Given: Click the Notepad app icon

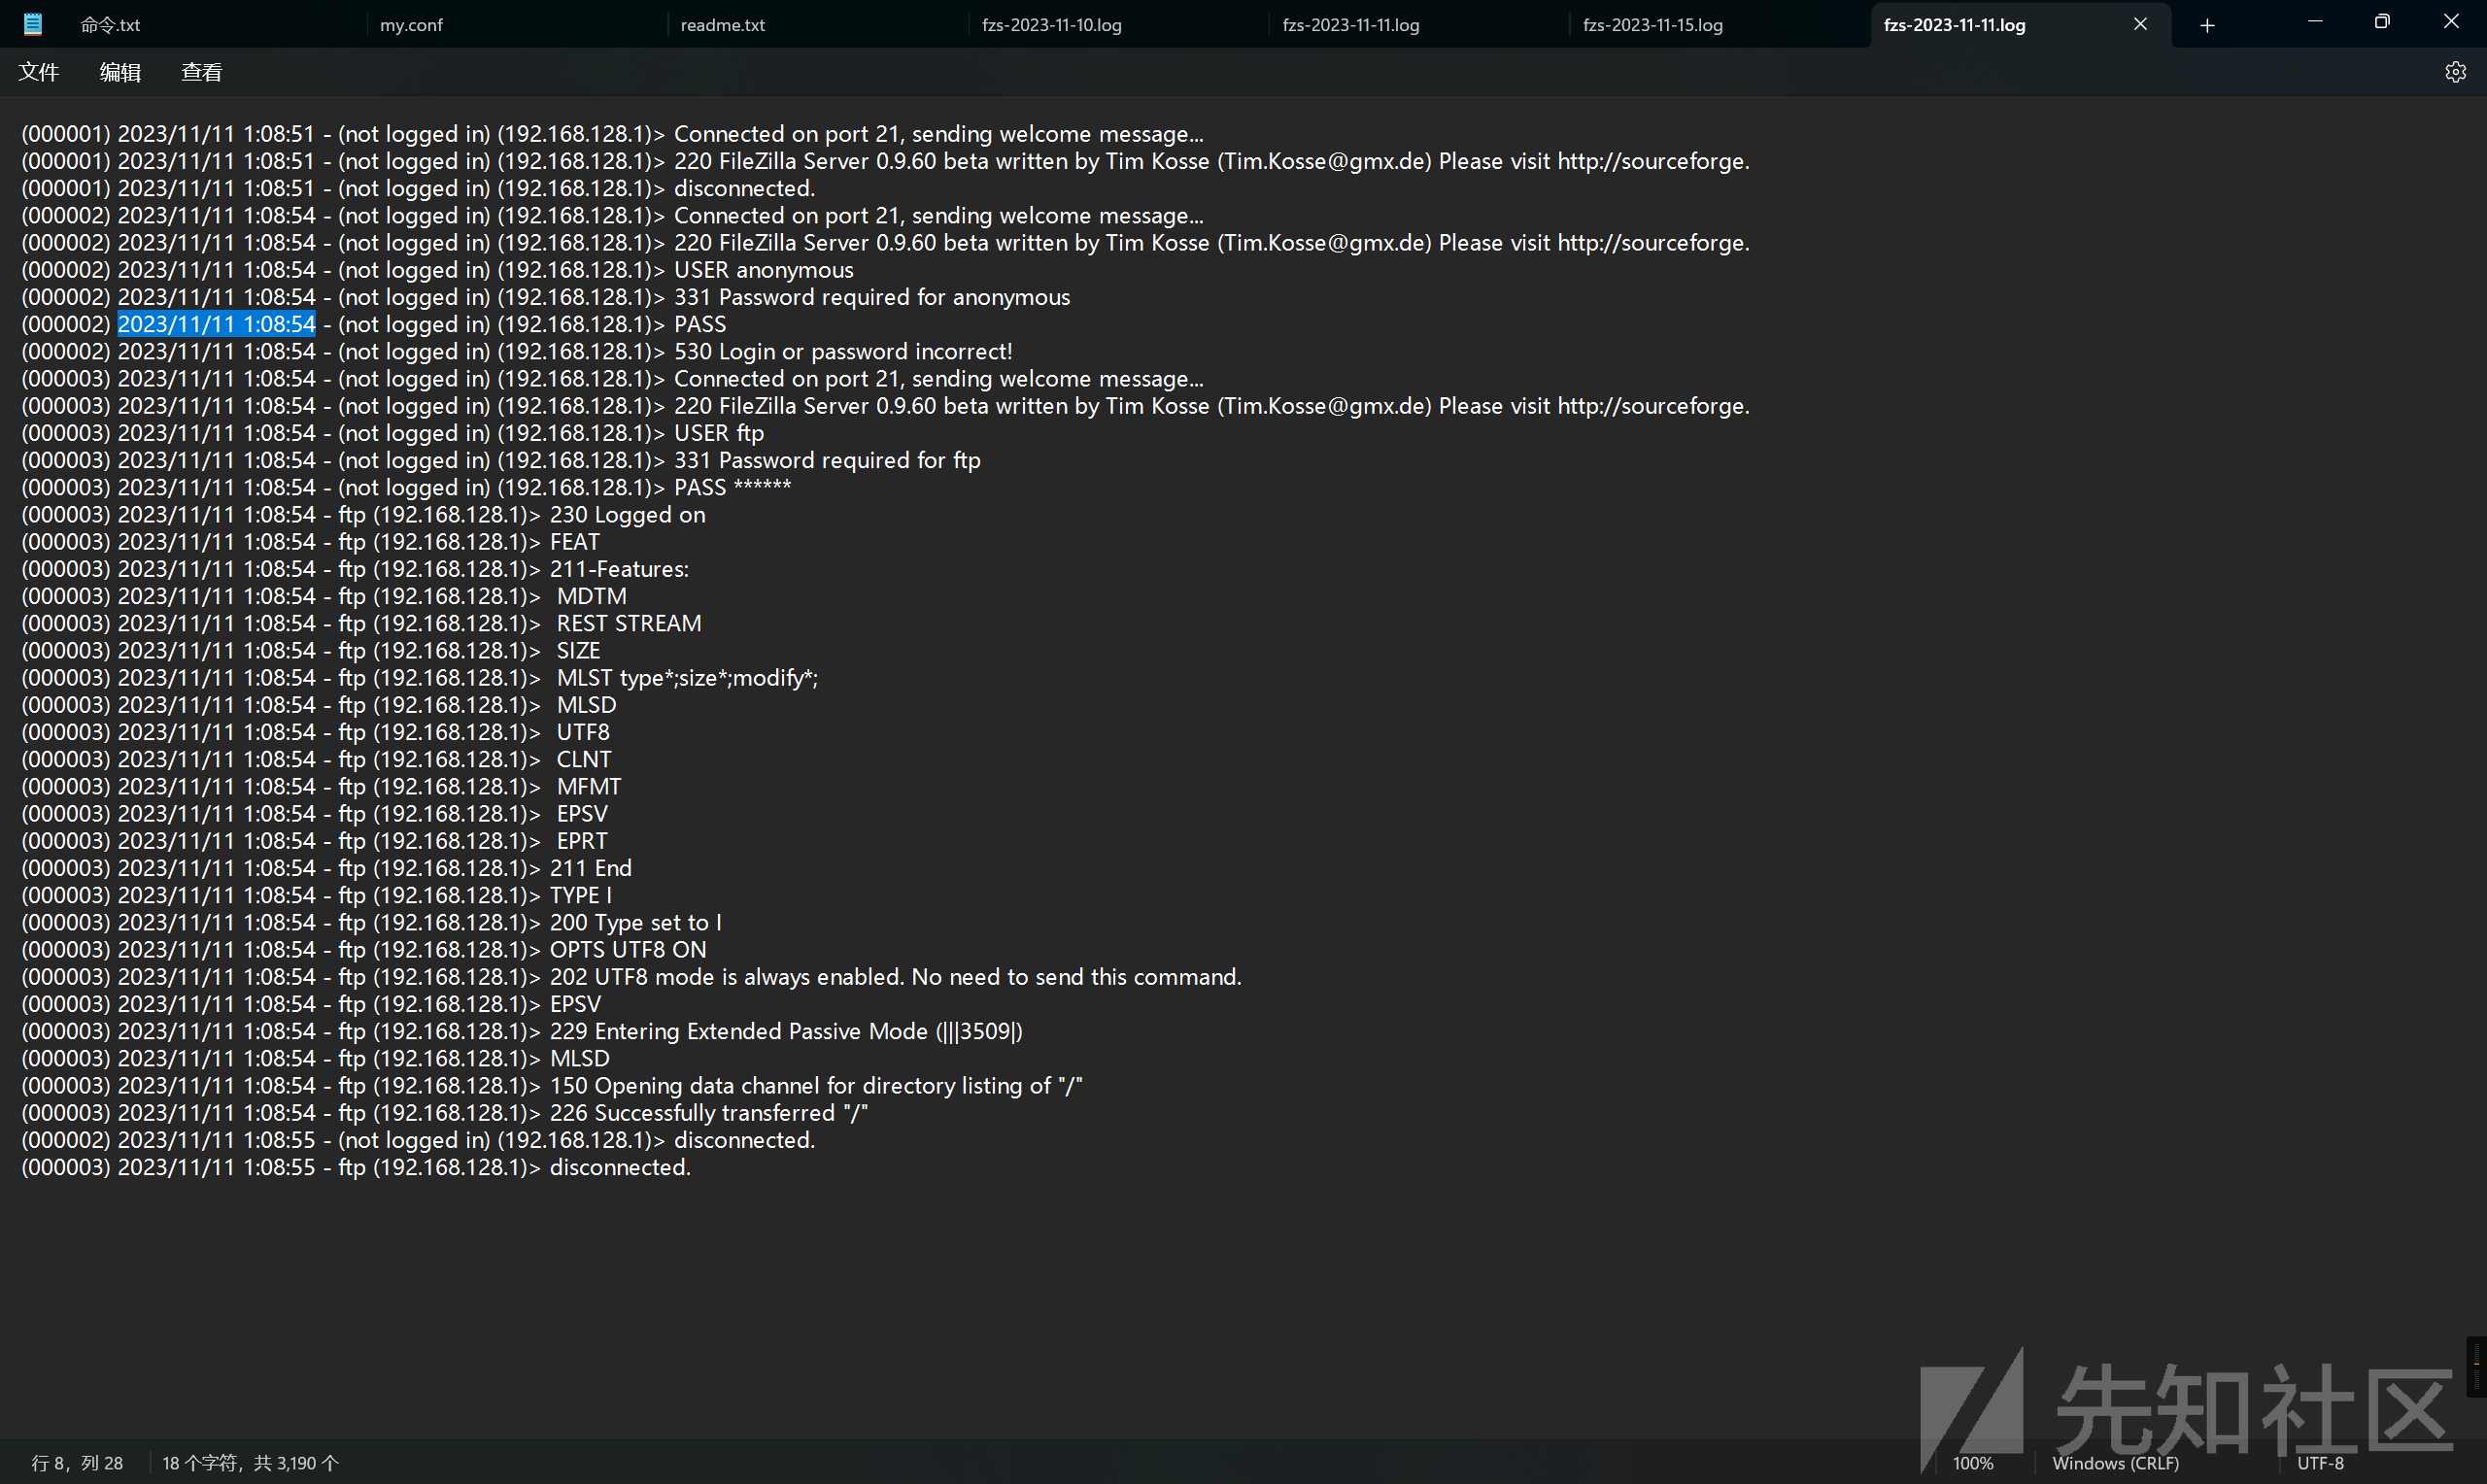Looking at the screenshot, I should [x=33, y=24].
